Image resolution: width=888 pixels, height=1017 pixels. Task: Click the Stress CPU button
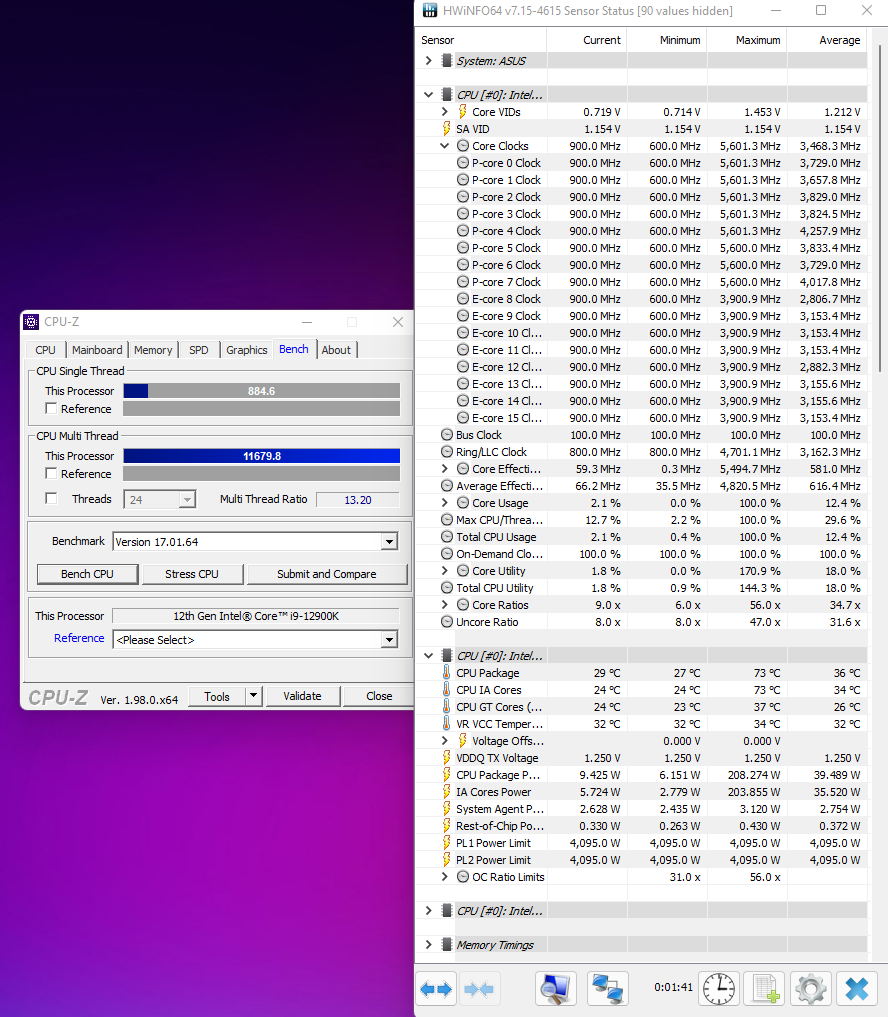click(192, 574)
